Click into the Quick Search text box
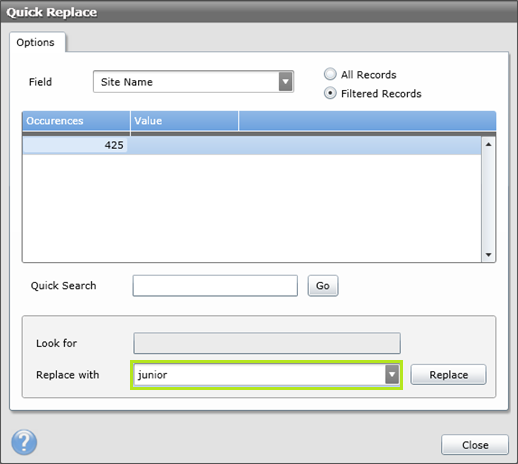This screenshot has height=464, width=518. (x=215, y=286)
